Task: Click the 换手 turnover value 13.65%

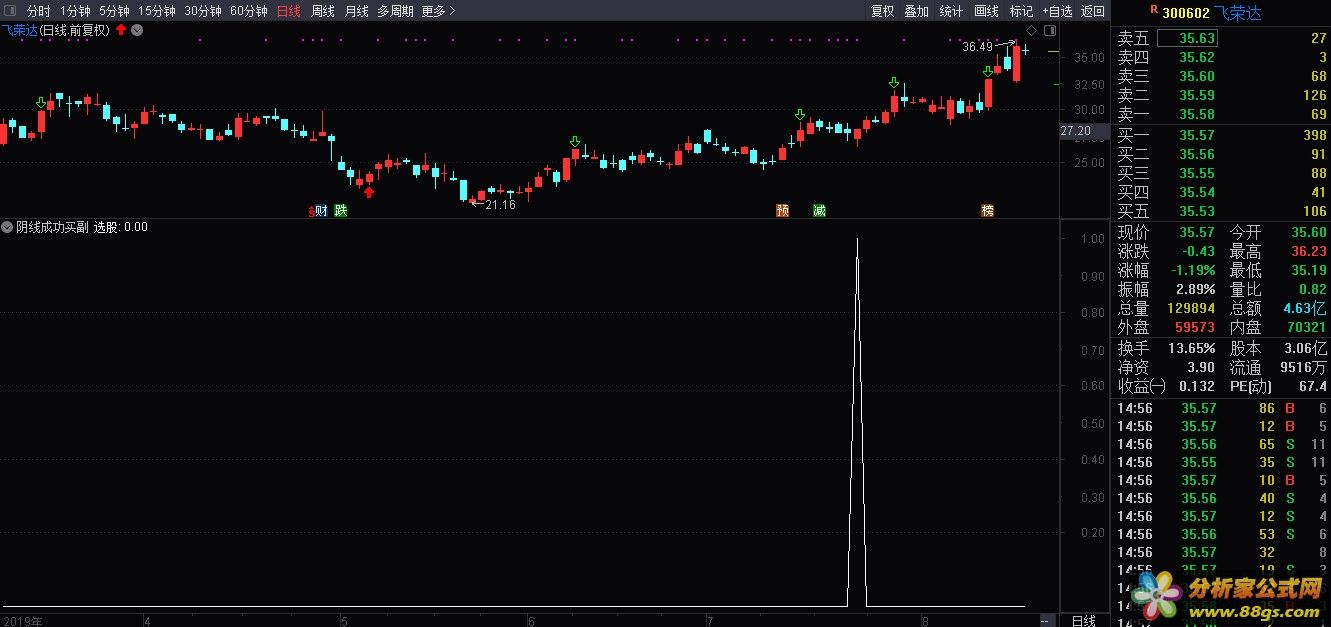Action: pos(1191,348)
